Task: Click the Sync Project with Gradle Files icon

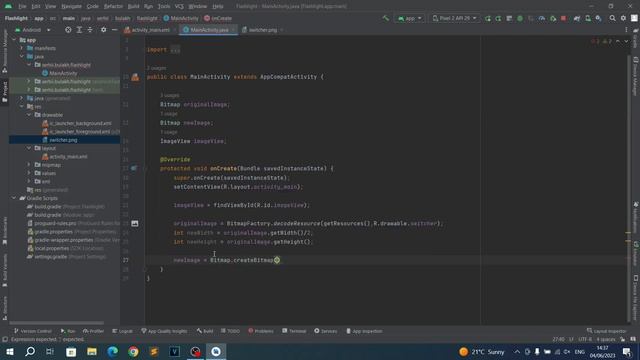Action: pos(577,18)
